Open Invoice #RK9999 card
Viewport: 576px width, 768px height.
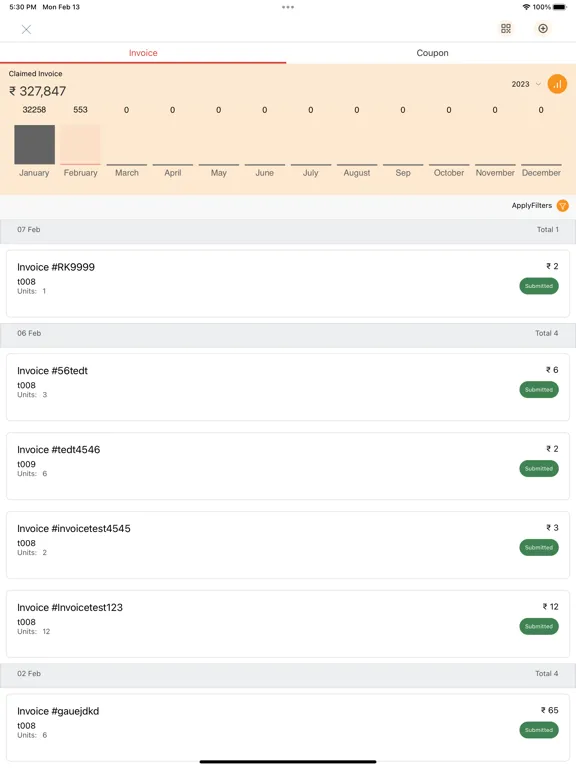[288, 284]
